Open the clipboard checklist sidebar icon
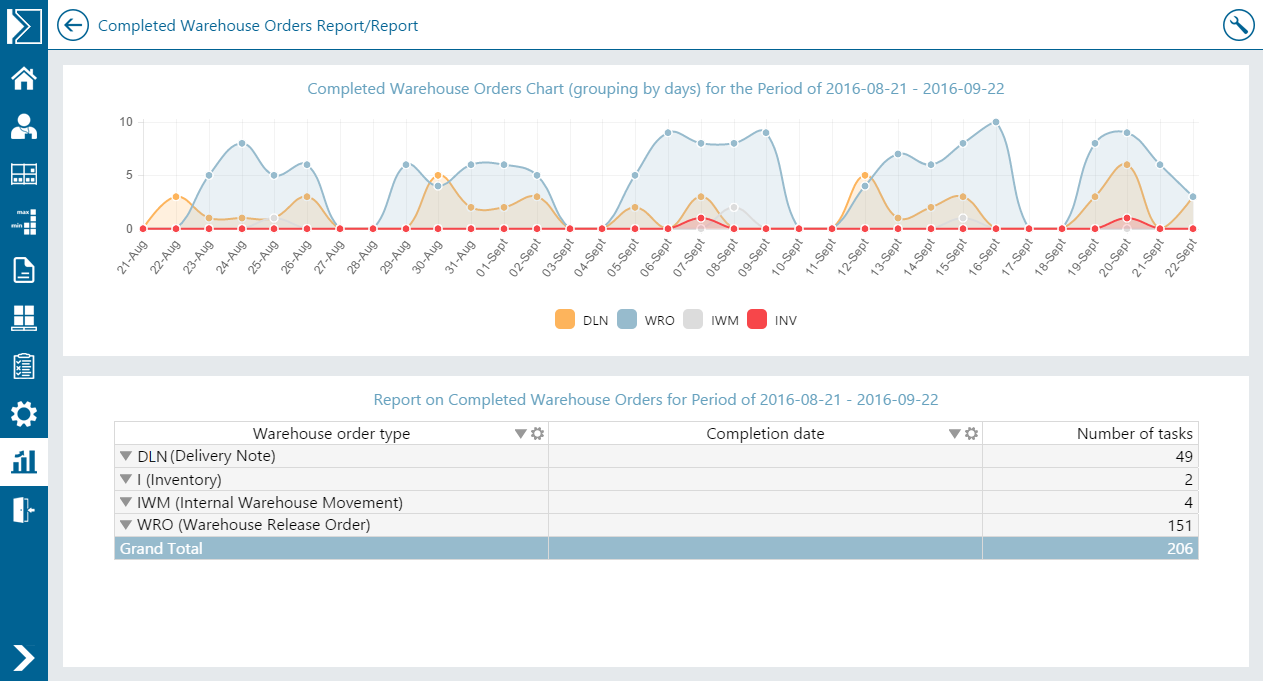 coord(24,366)
